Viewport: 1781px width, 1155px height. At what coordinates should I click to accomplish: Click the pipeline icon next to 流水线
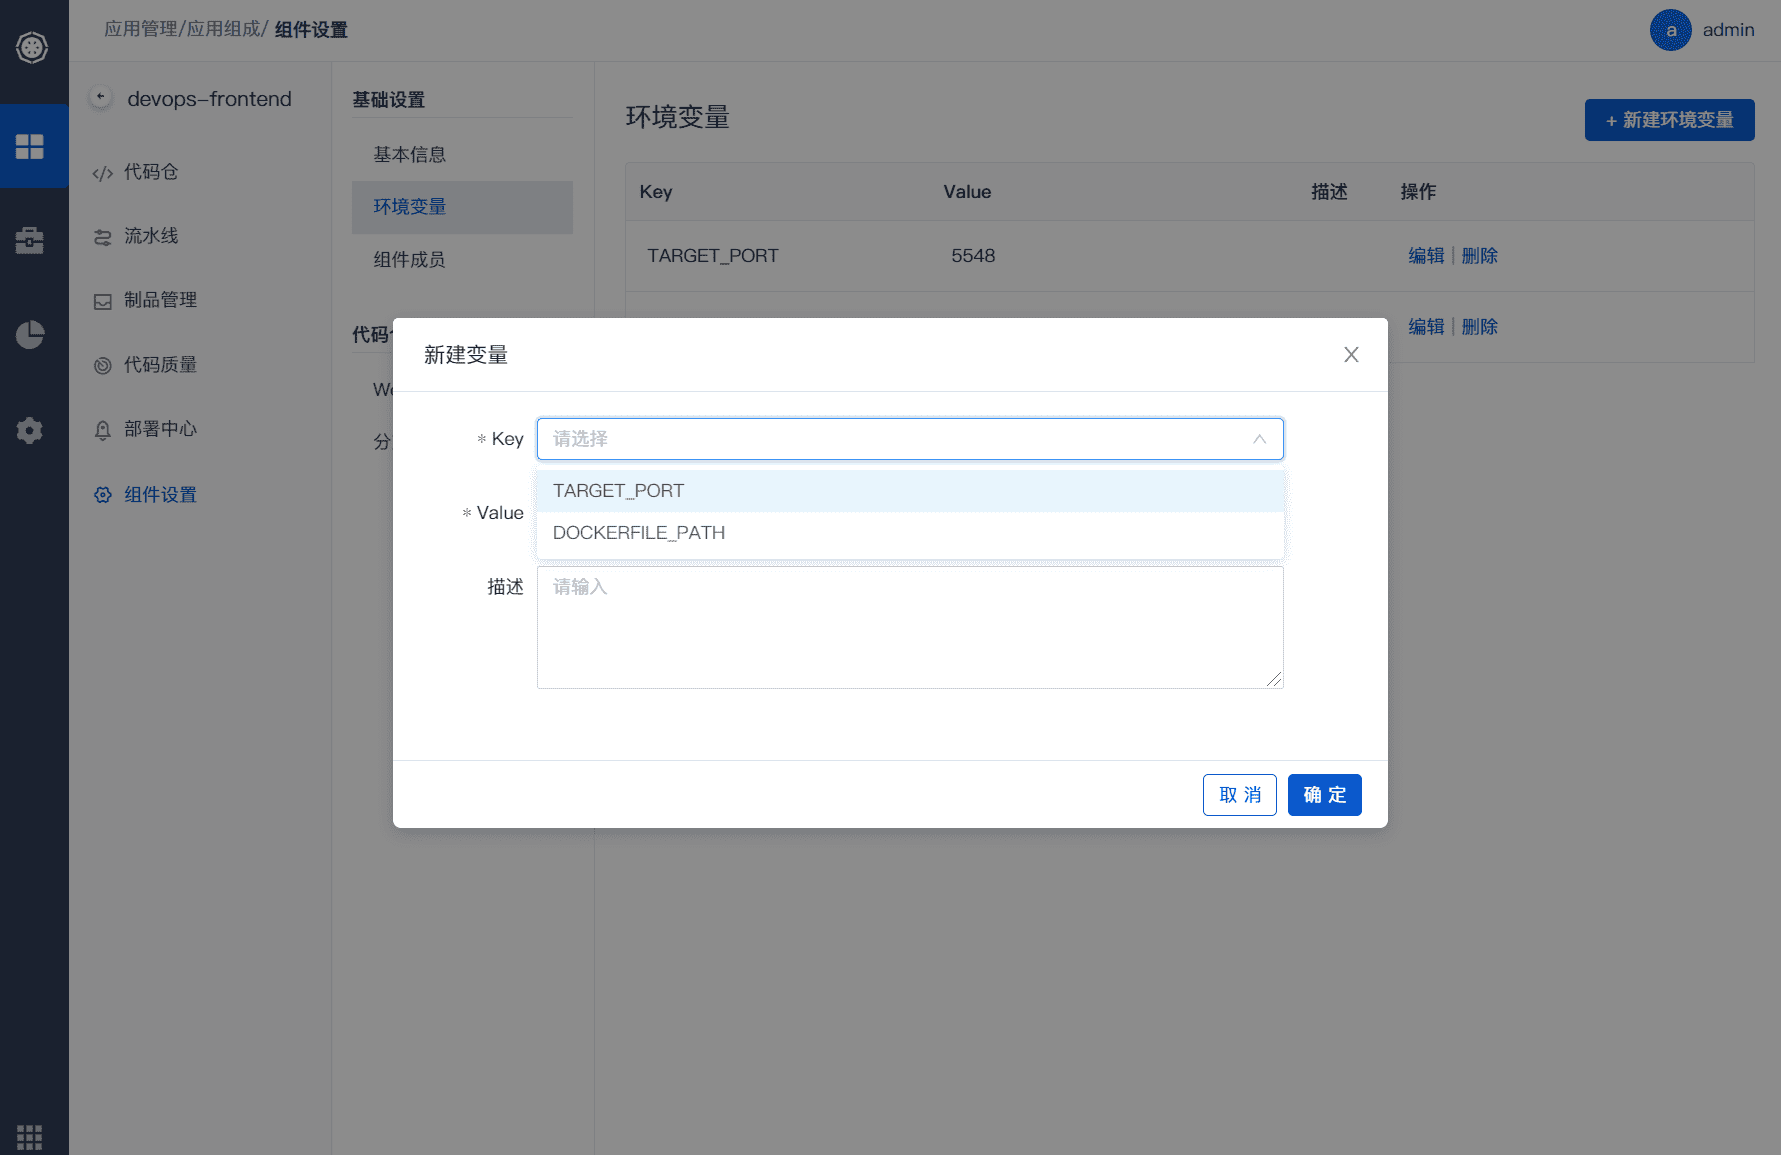(102, 237)
